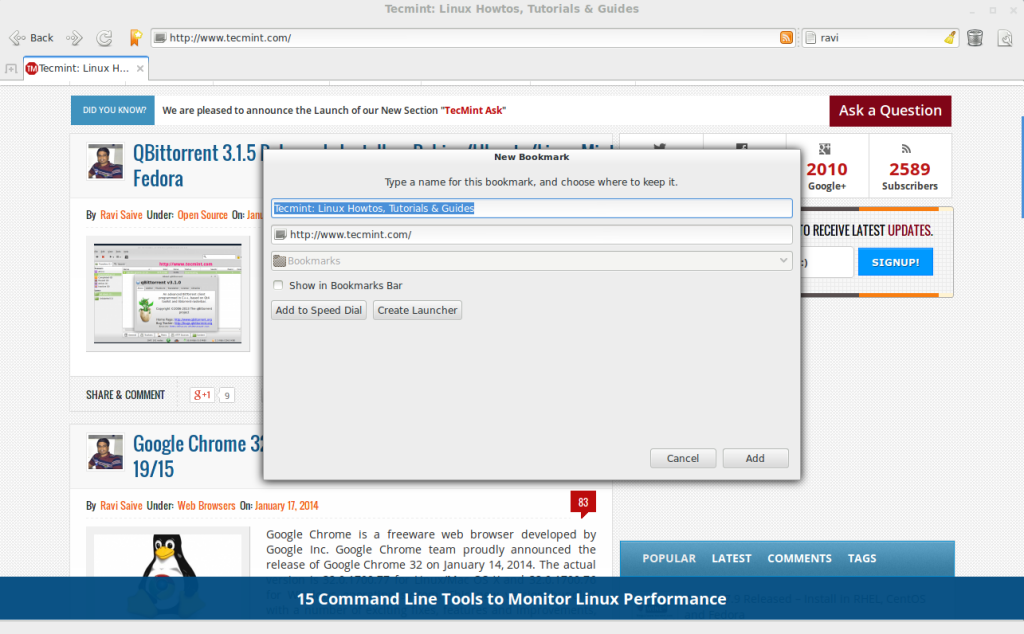
Task: Switch to the TAGS tab
Action: (862, 558)
